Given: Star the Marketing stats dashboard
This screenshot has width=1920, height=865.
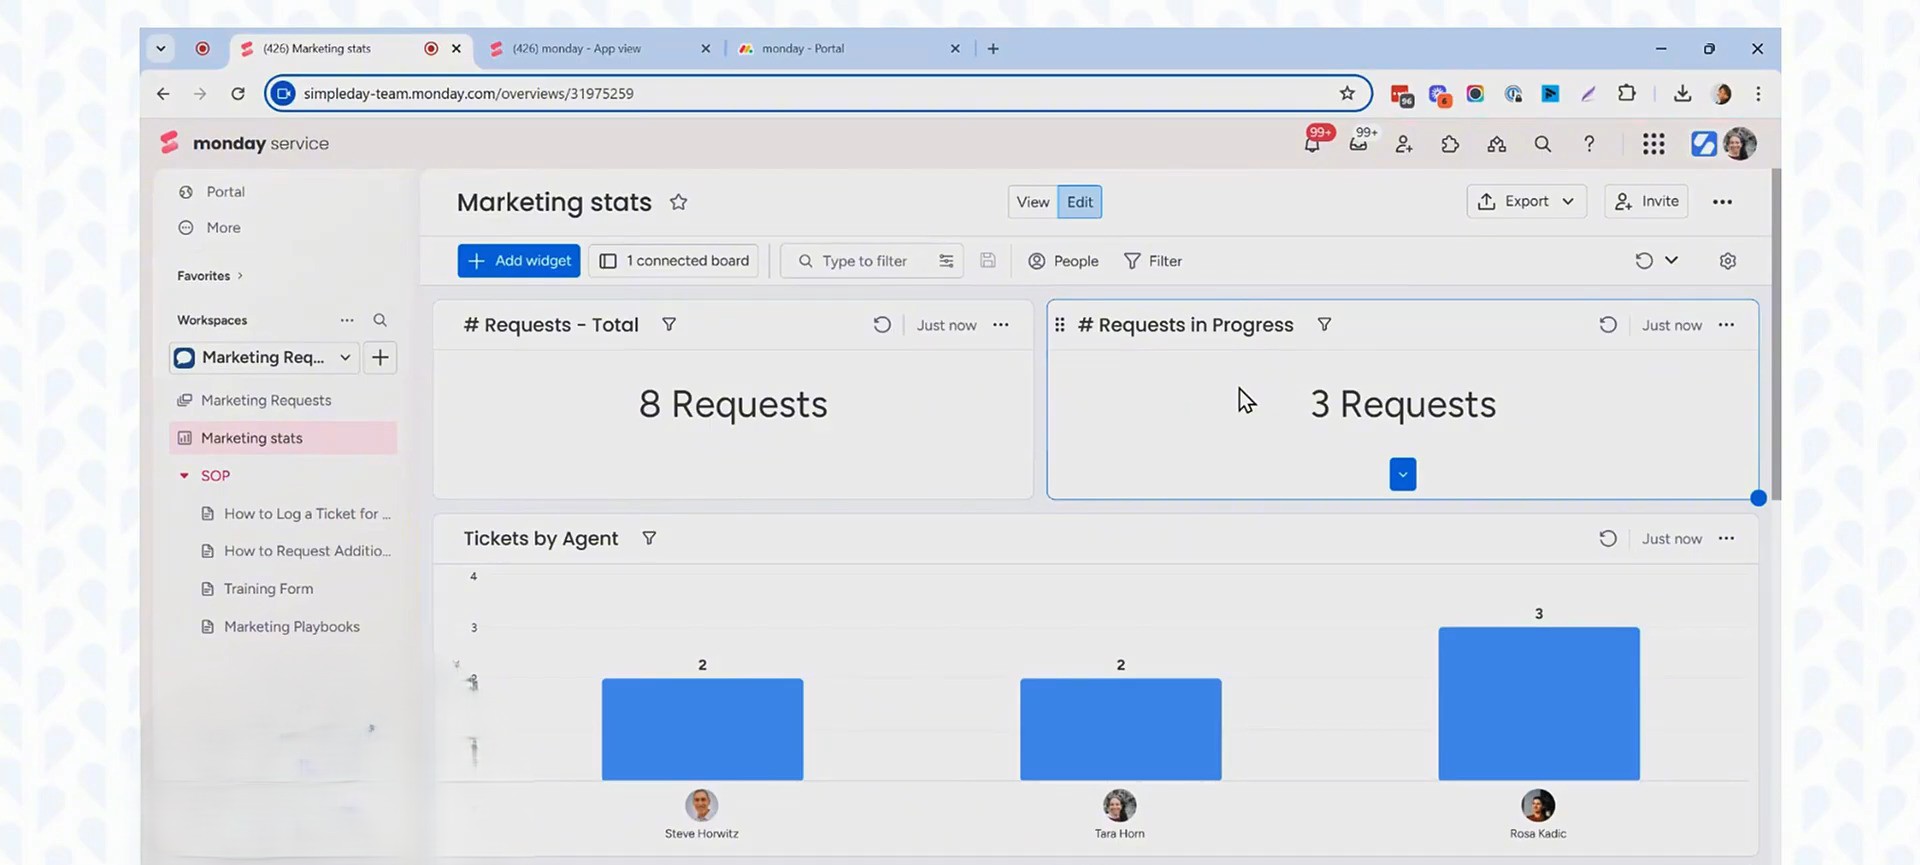Looking at the screenshot, I should (x=678, y=202).
